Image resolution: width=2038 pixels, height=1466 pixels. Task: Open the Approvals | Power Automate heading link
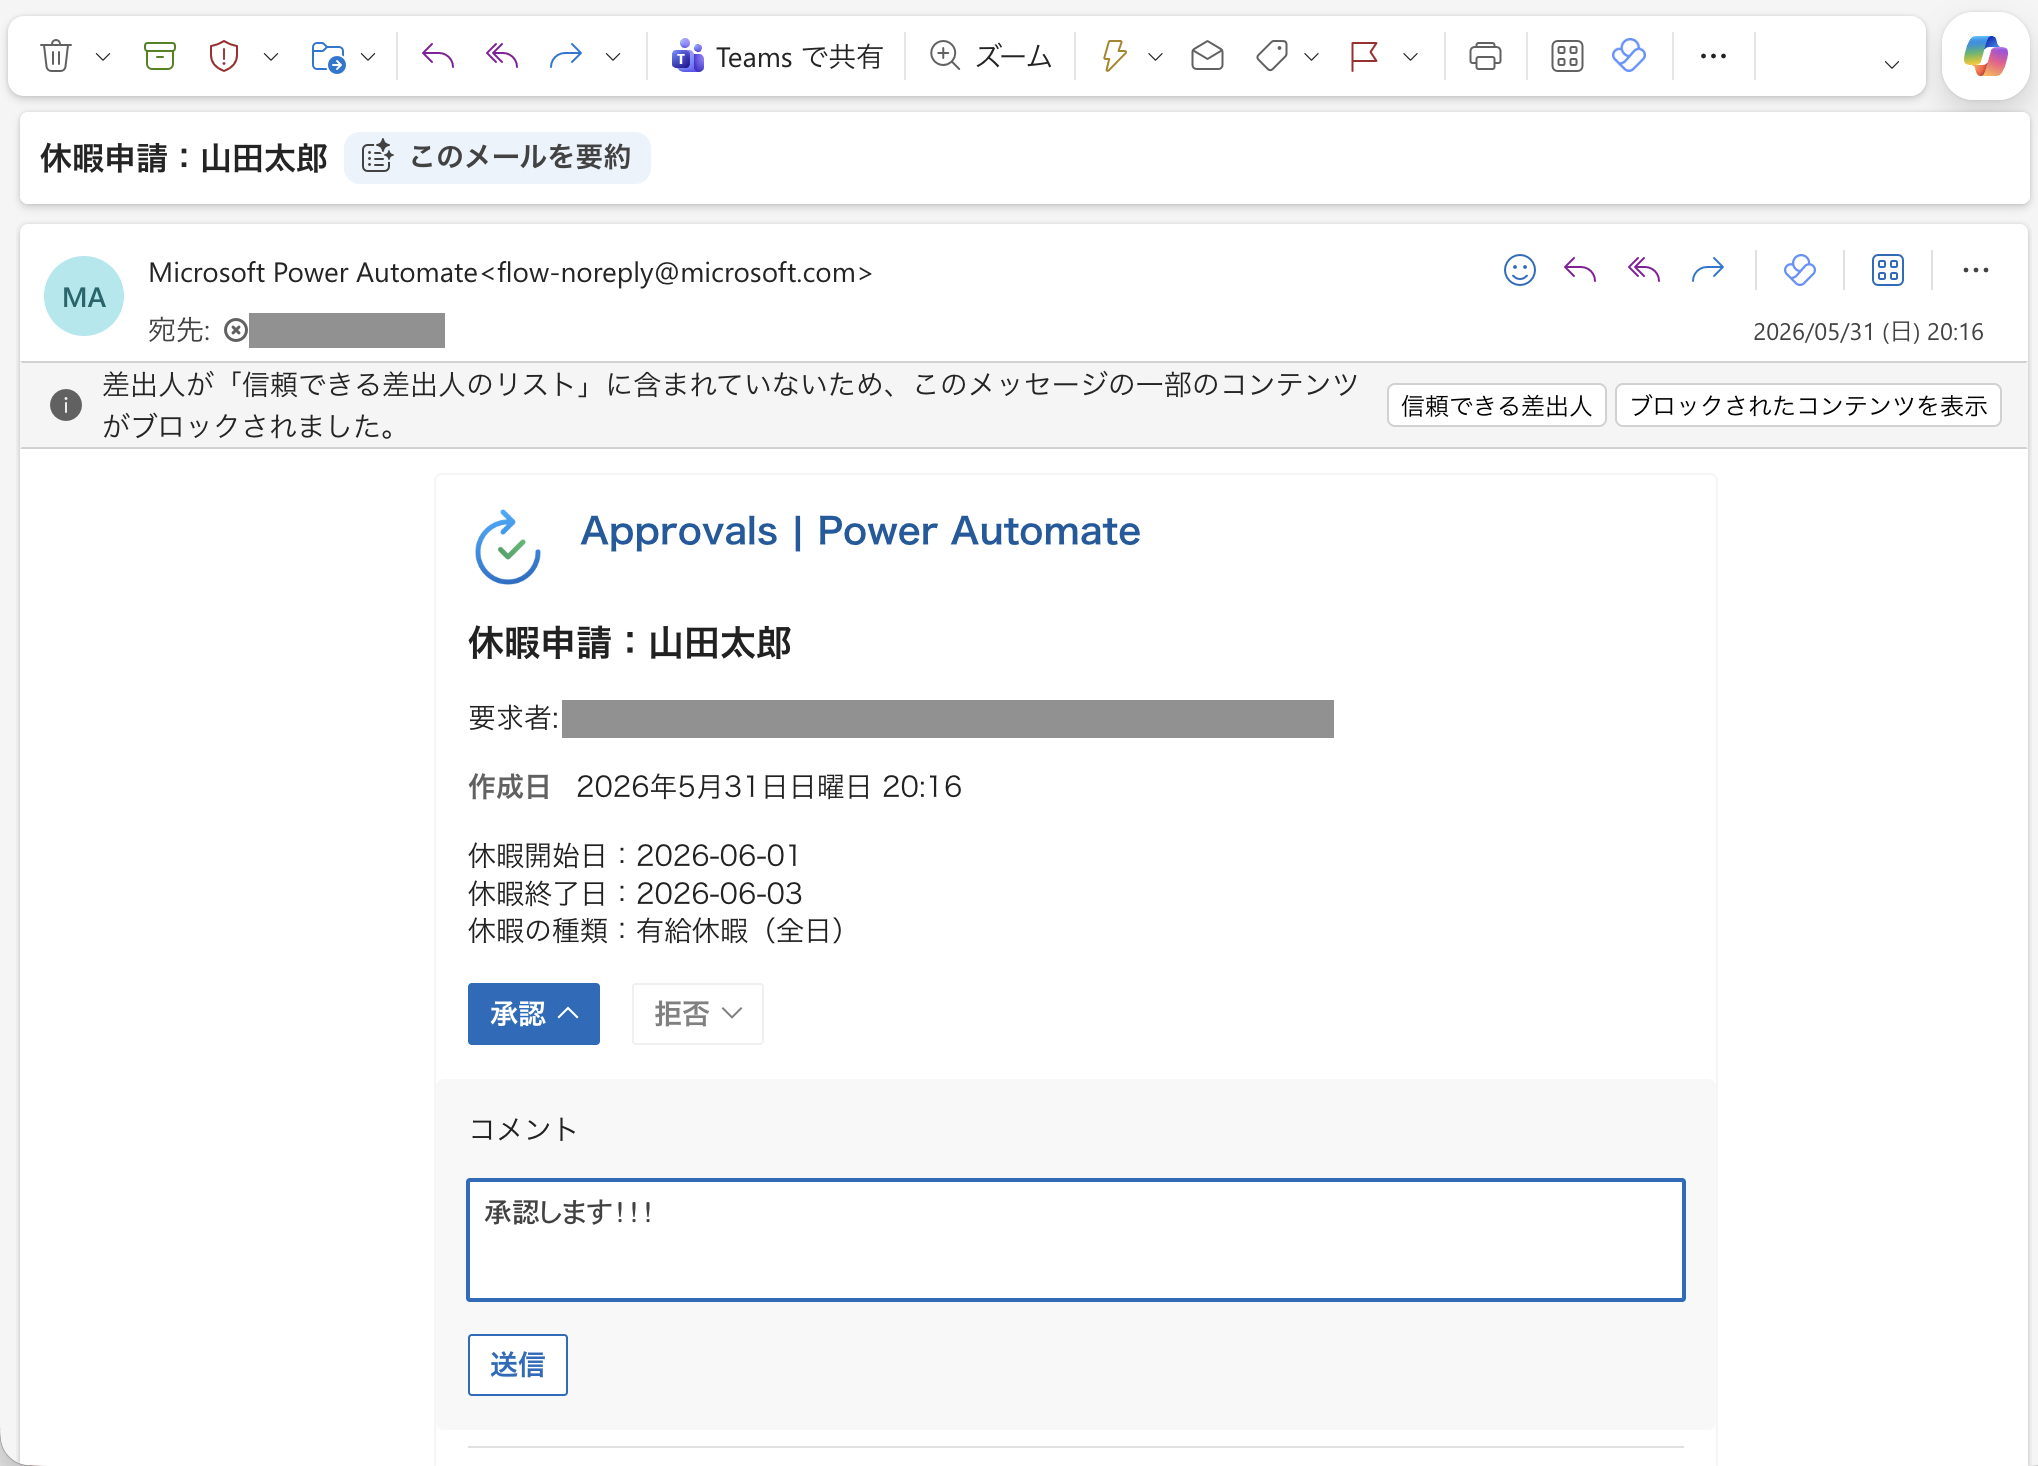click(x=860, y=531)
